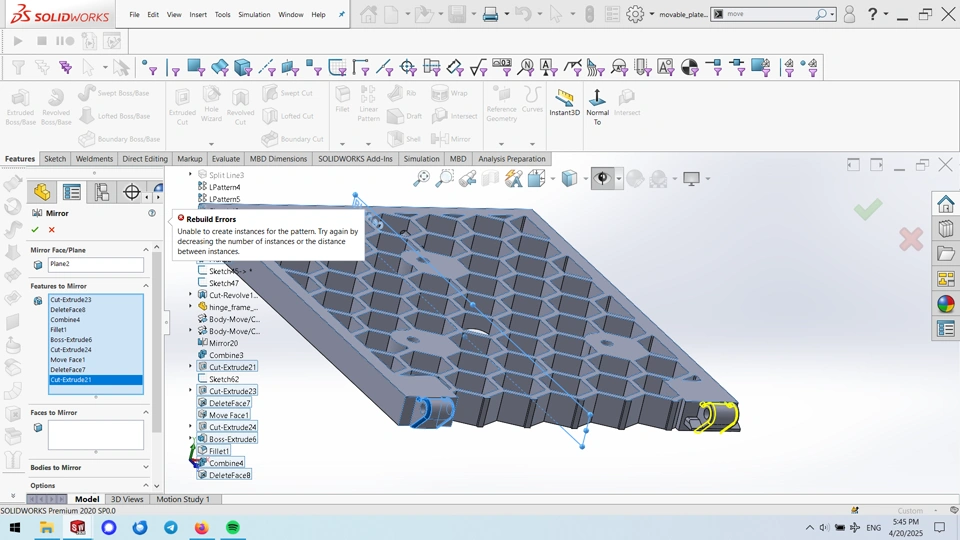The height and width of the screenshot is (540, 960).
Task: Accept the Mirror with green checkmark
Action: [35, 230]
